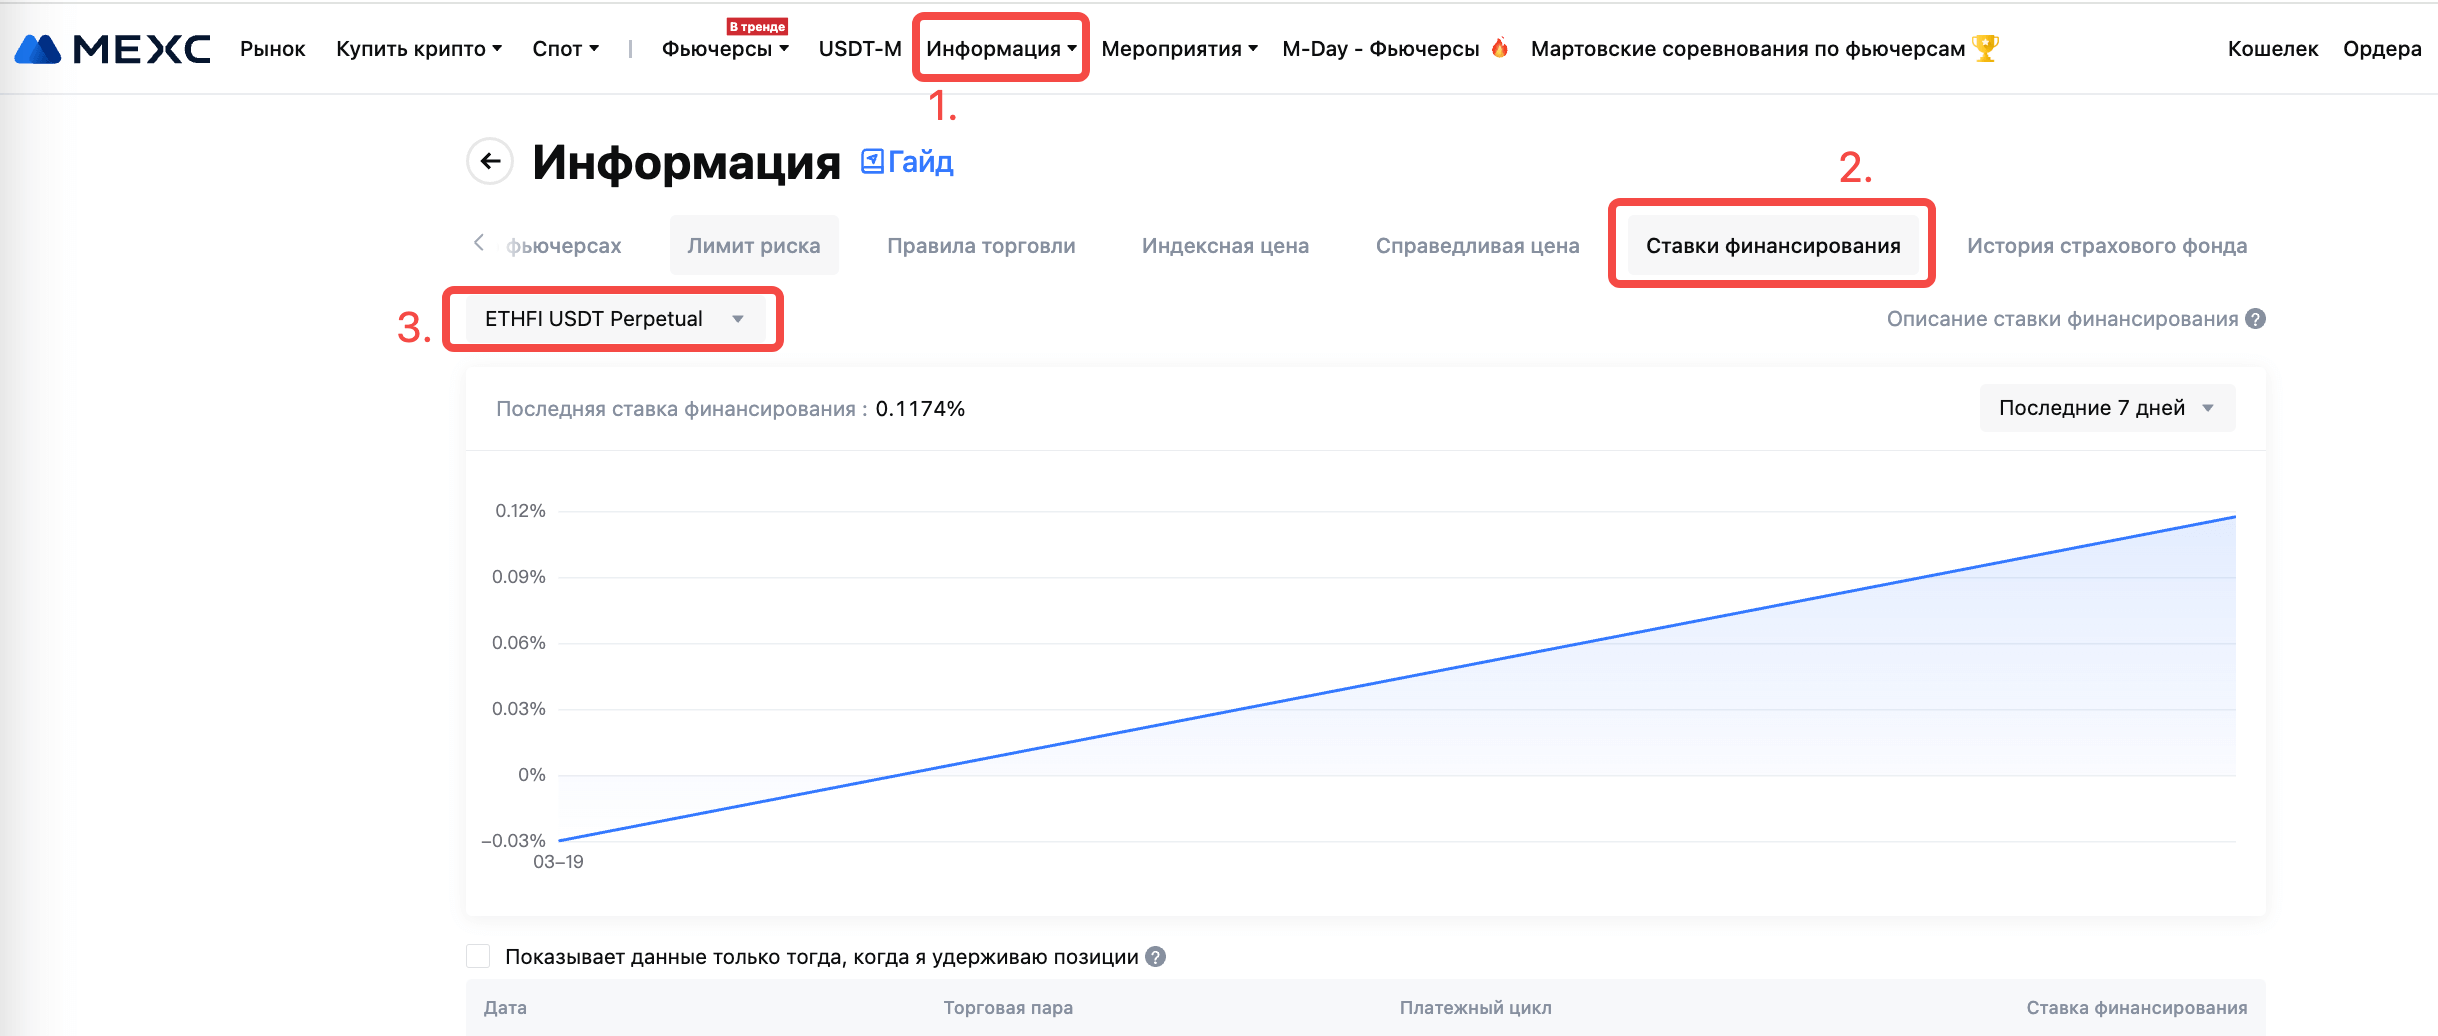This screenshot has width=2438, height=1036.
Task: Open the Гайд guide link
Action: click(x=908, y=161)
